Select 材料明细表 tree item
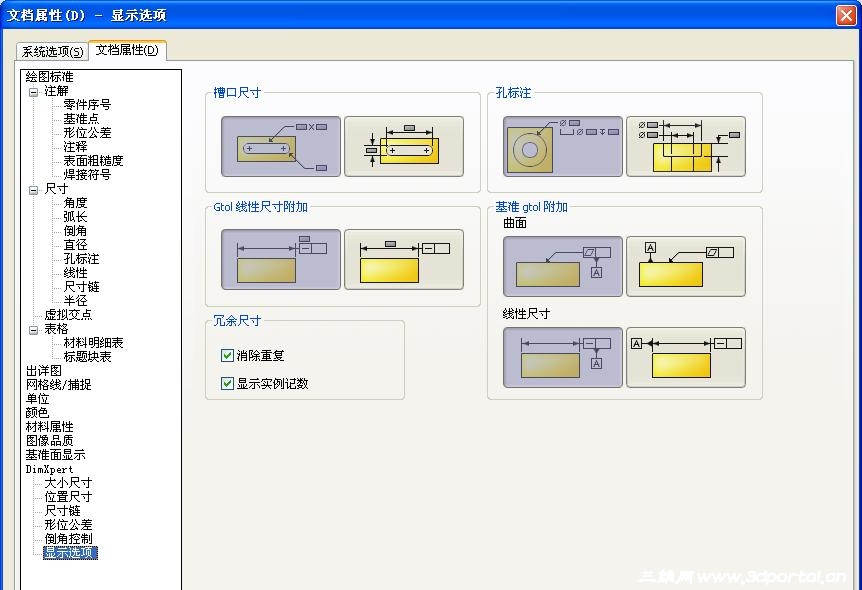Viewport: 862px width, 590px height. point(93,343)
